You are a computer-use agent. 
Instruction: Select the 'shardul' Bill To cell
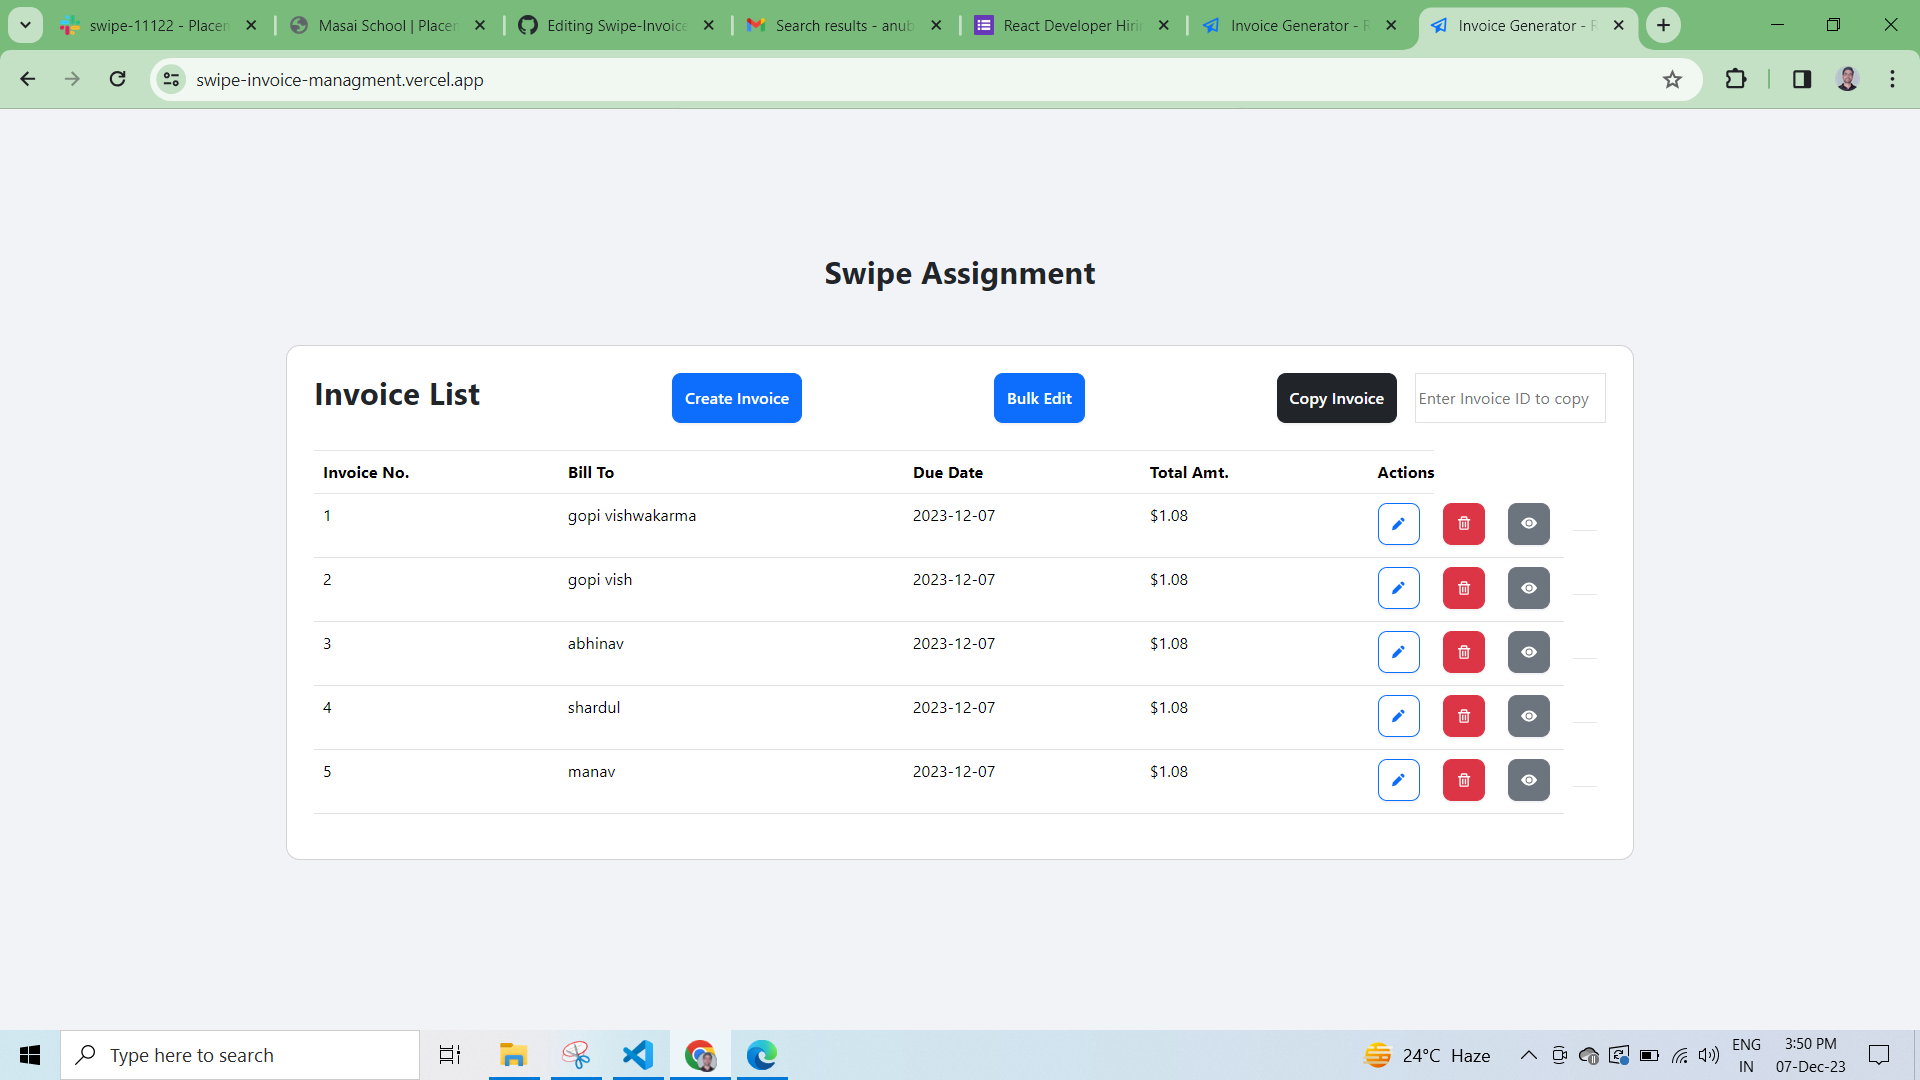tap(594, 708)
